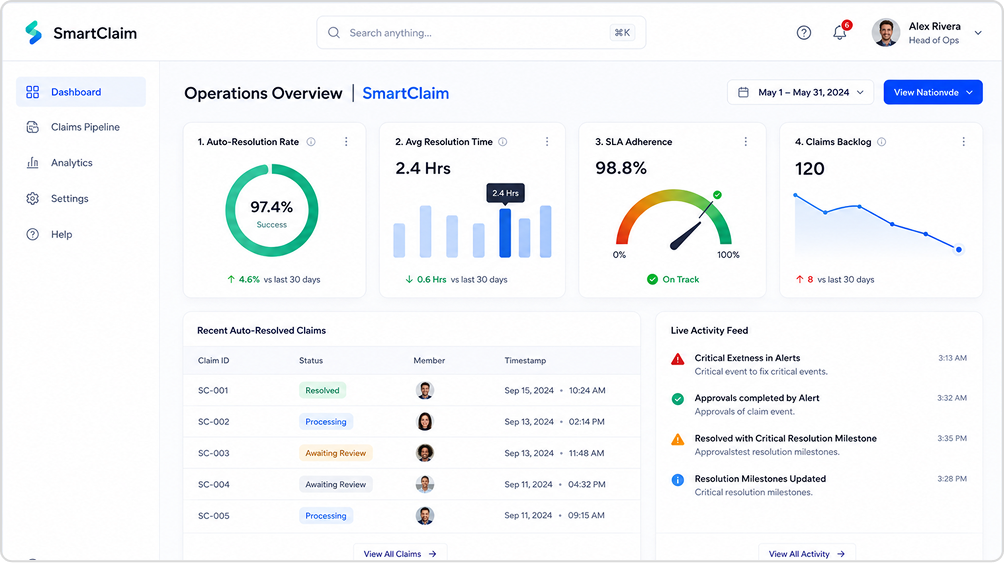Open the notifications bell
Viewport: 1004px width, 563px height.
(x=839, y=33)
